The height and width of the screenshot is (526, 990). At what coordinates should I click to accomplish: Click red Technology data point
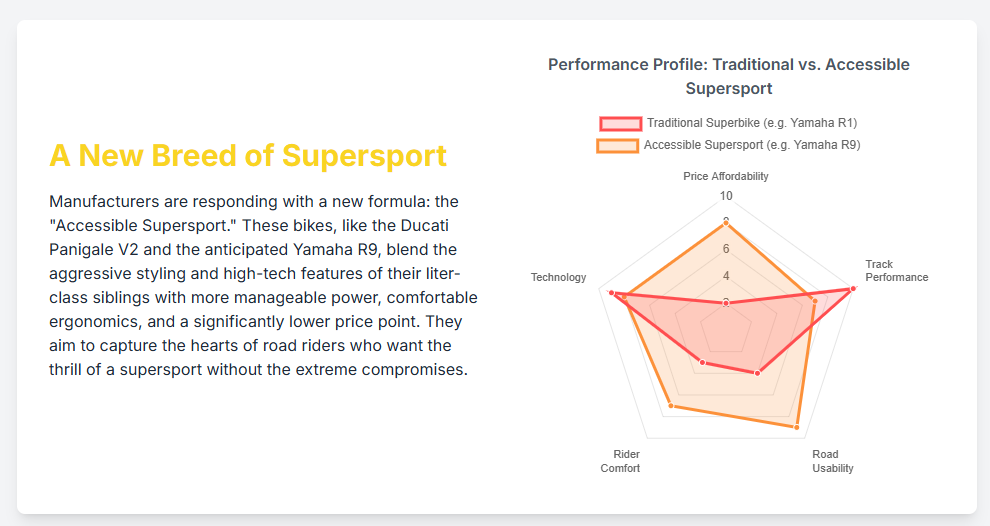pos(611,292)
